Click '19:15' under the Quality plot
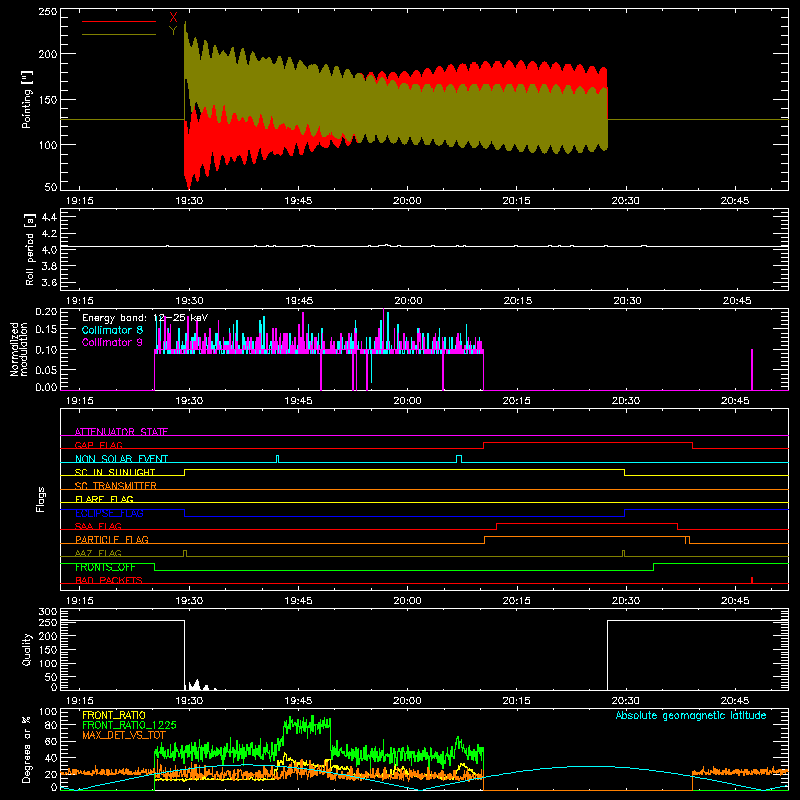The width and height of the screenshot is (800, 800). 80,701
